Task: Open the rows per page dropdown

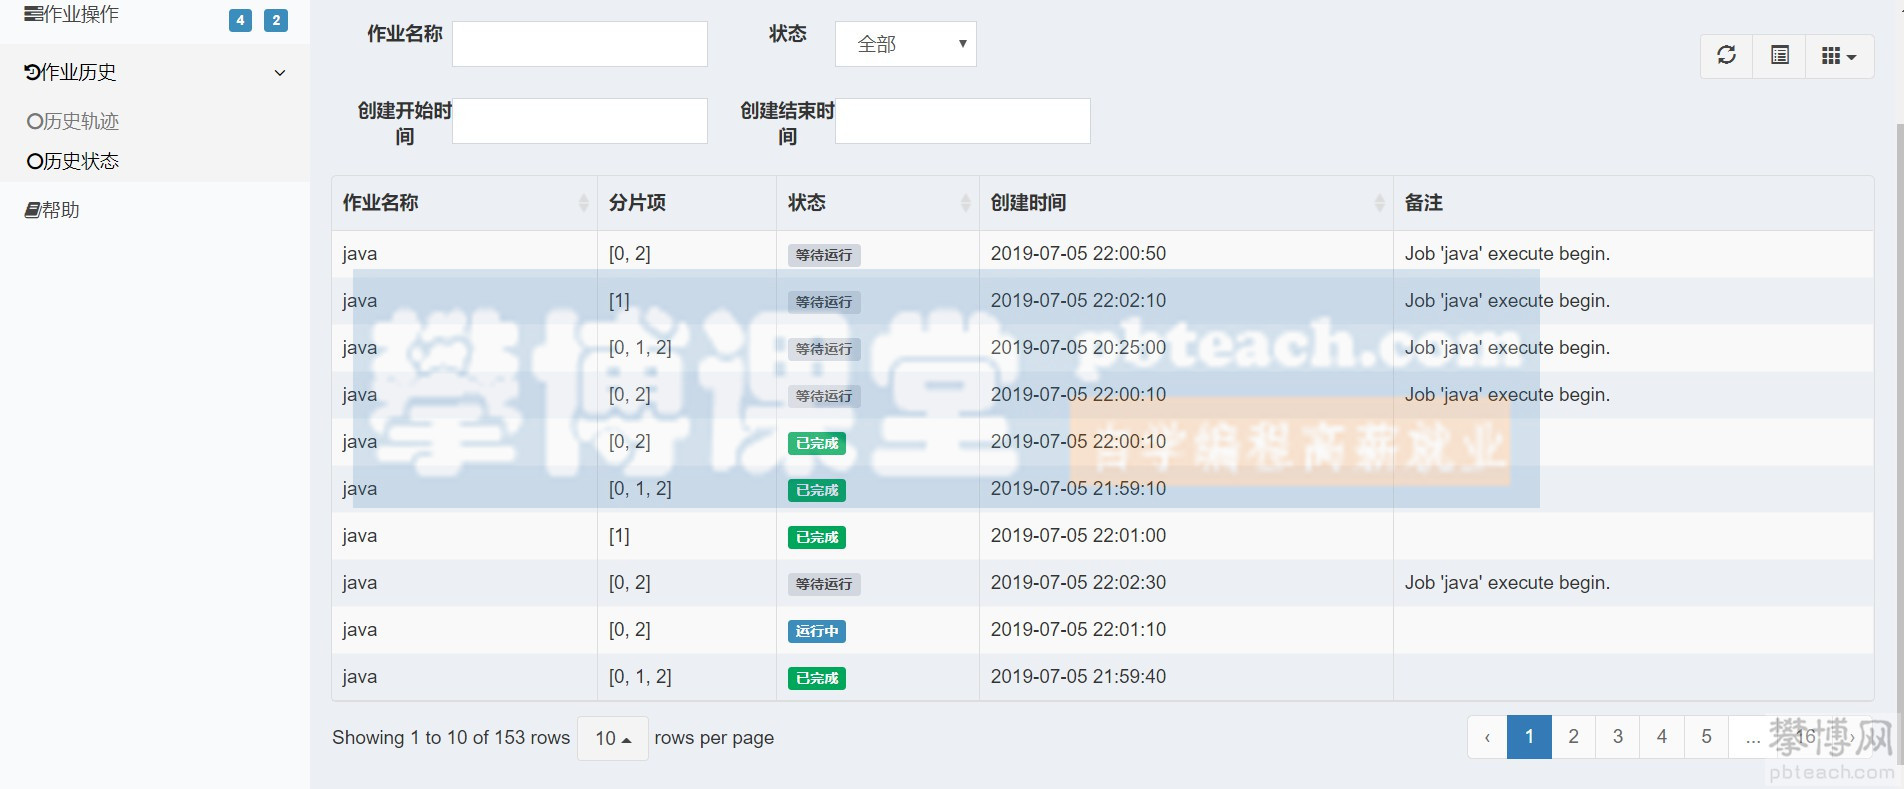Action: coord(612,738)
